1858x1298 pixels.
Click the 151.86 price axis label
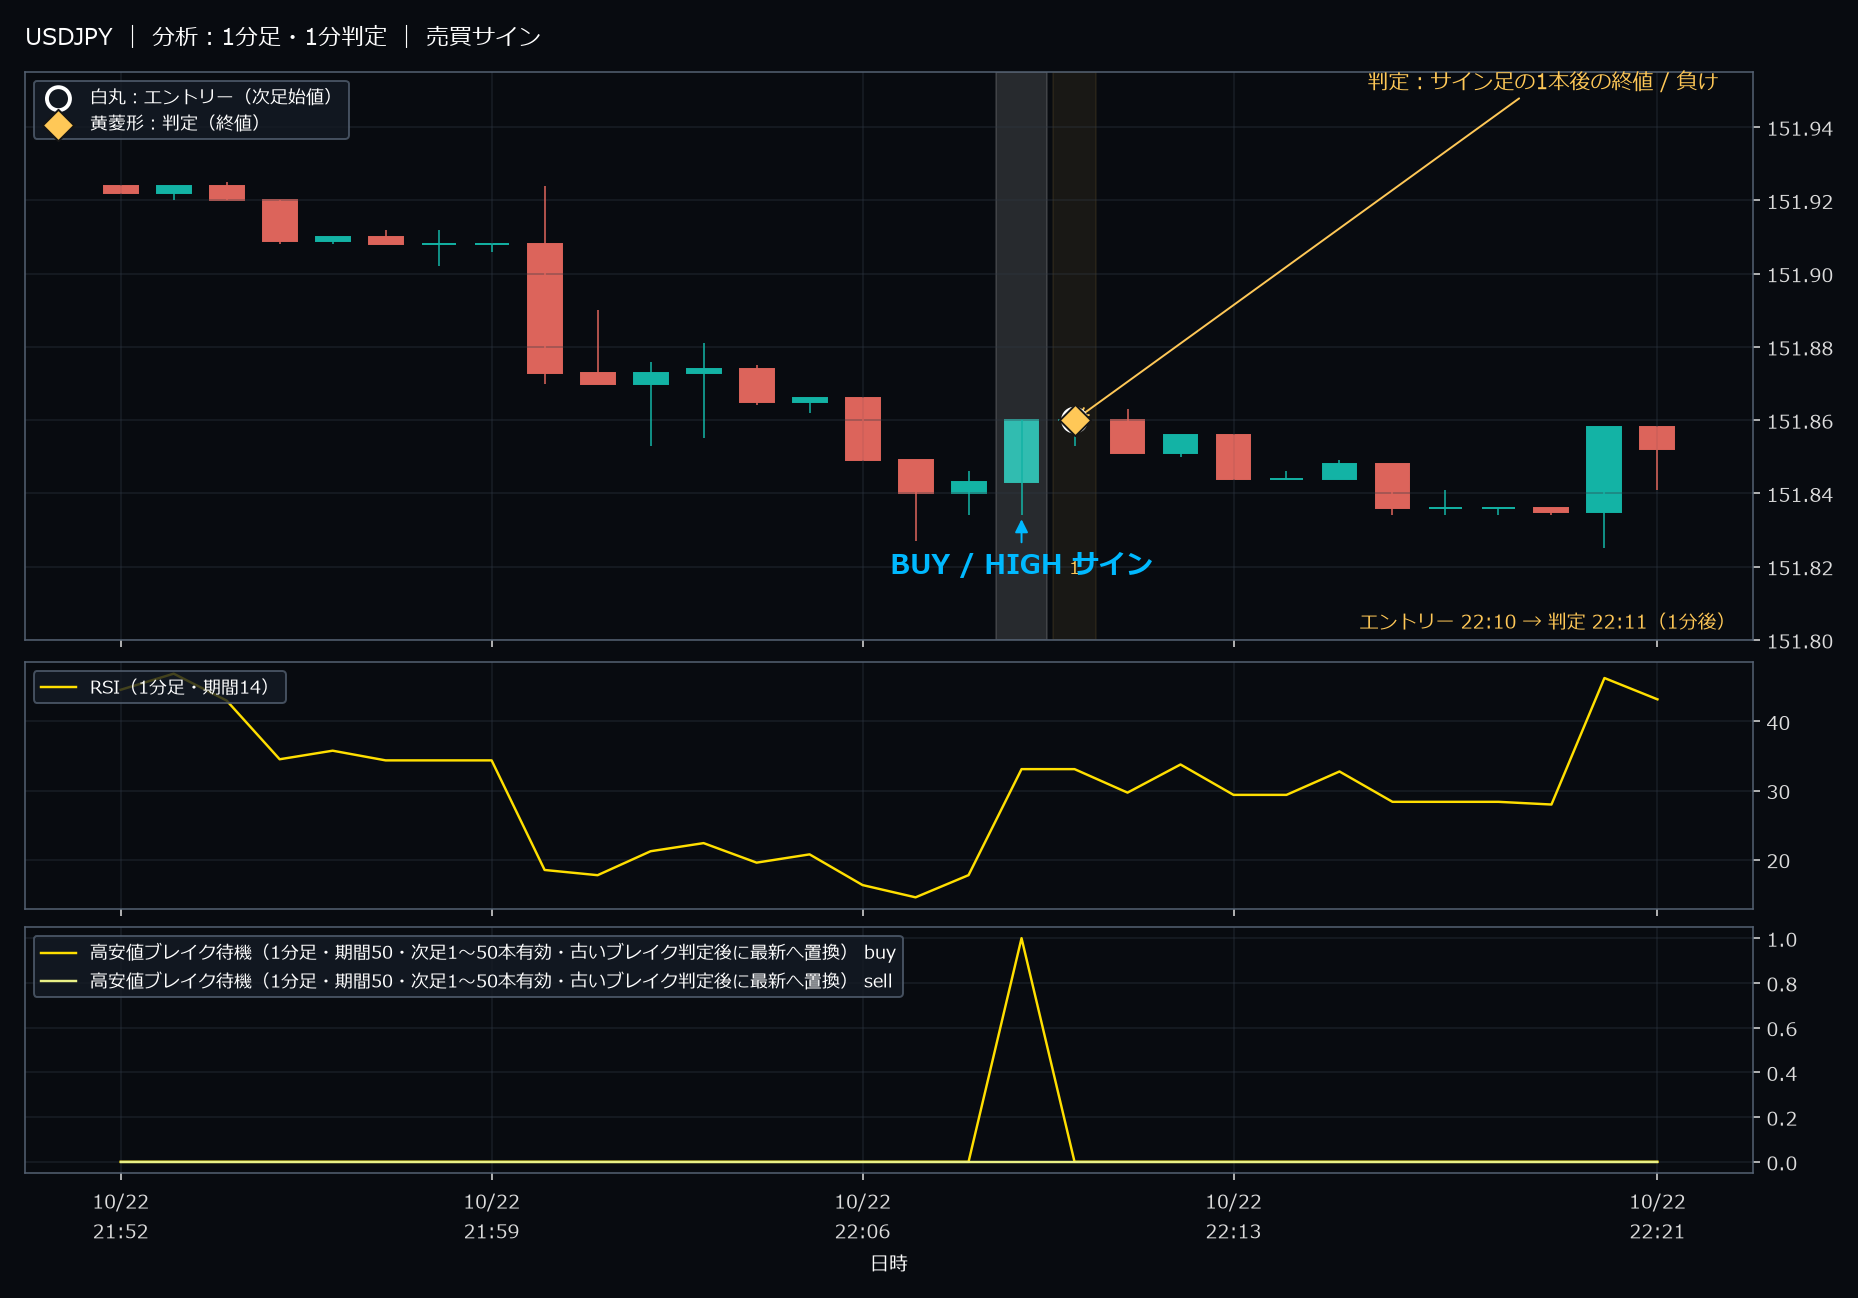[1800, 422]
